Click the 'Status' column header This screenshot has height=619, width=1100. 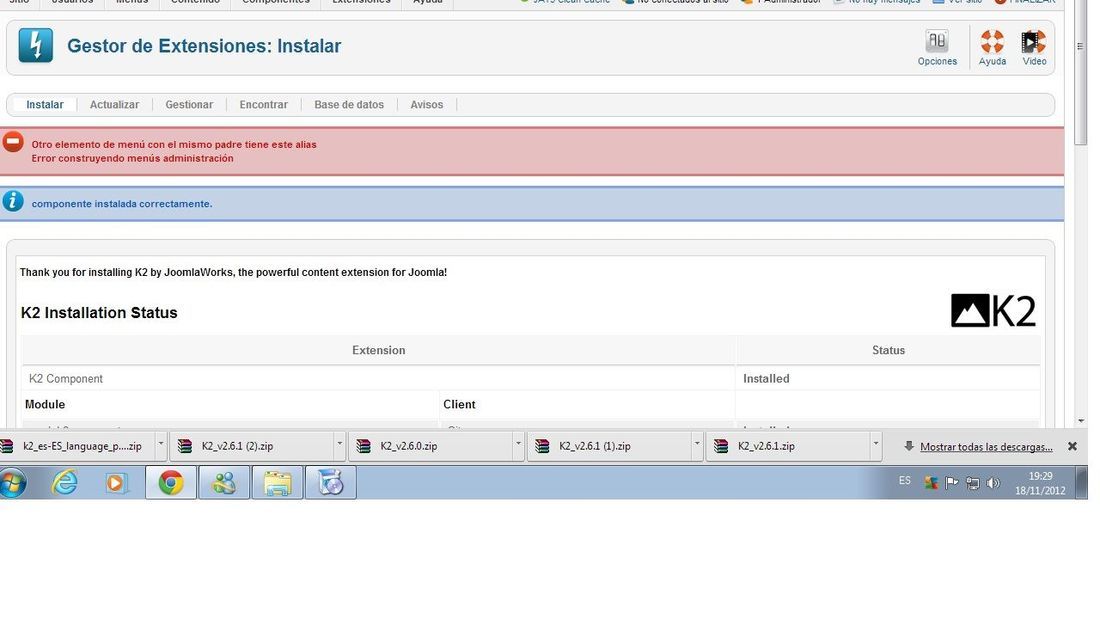point(888,350)
